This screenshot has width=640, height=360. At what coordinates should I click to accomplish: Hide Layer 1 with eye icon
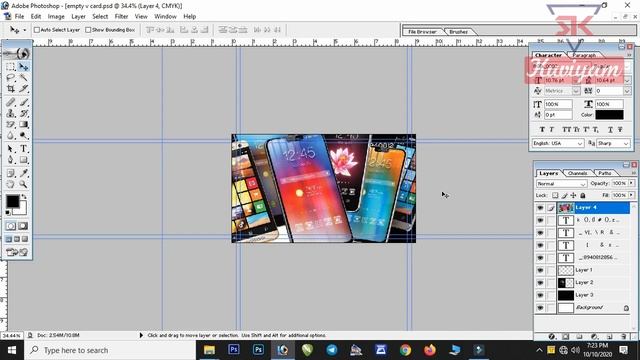click(x=540, y=270)
